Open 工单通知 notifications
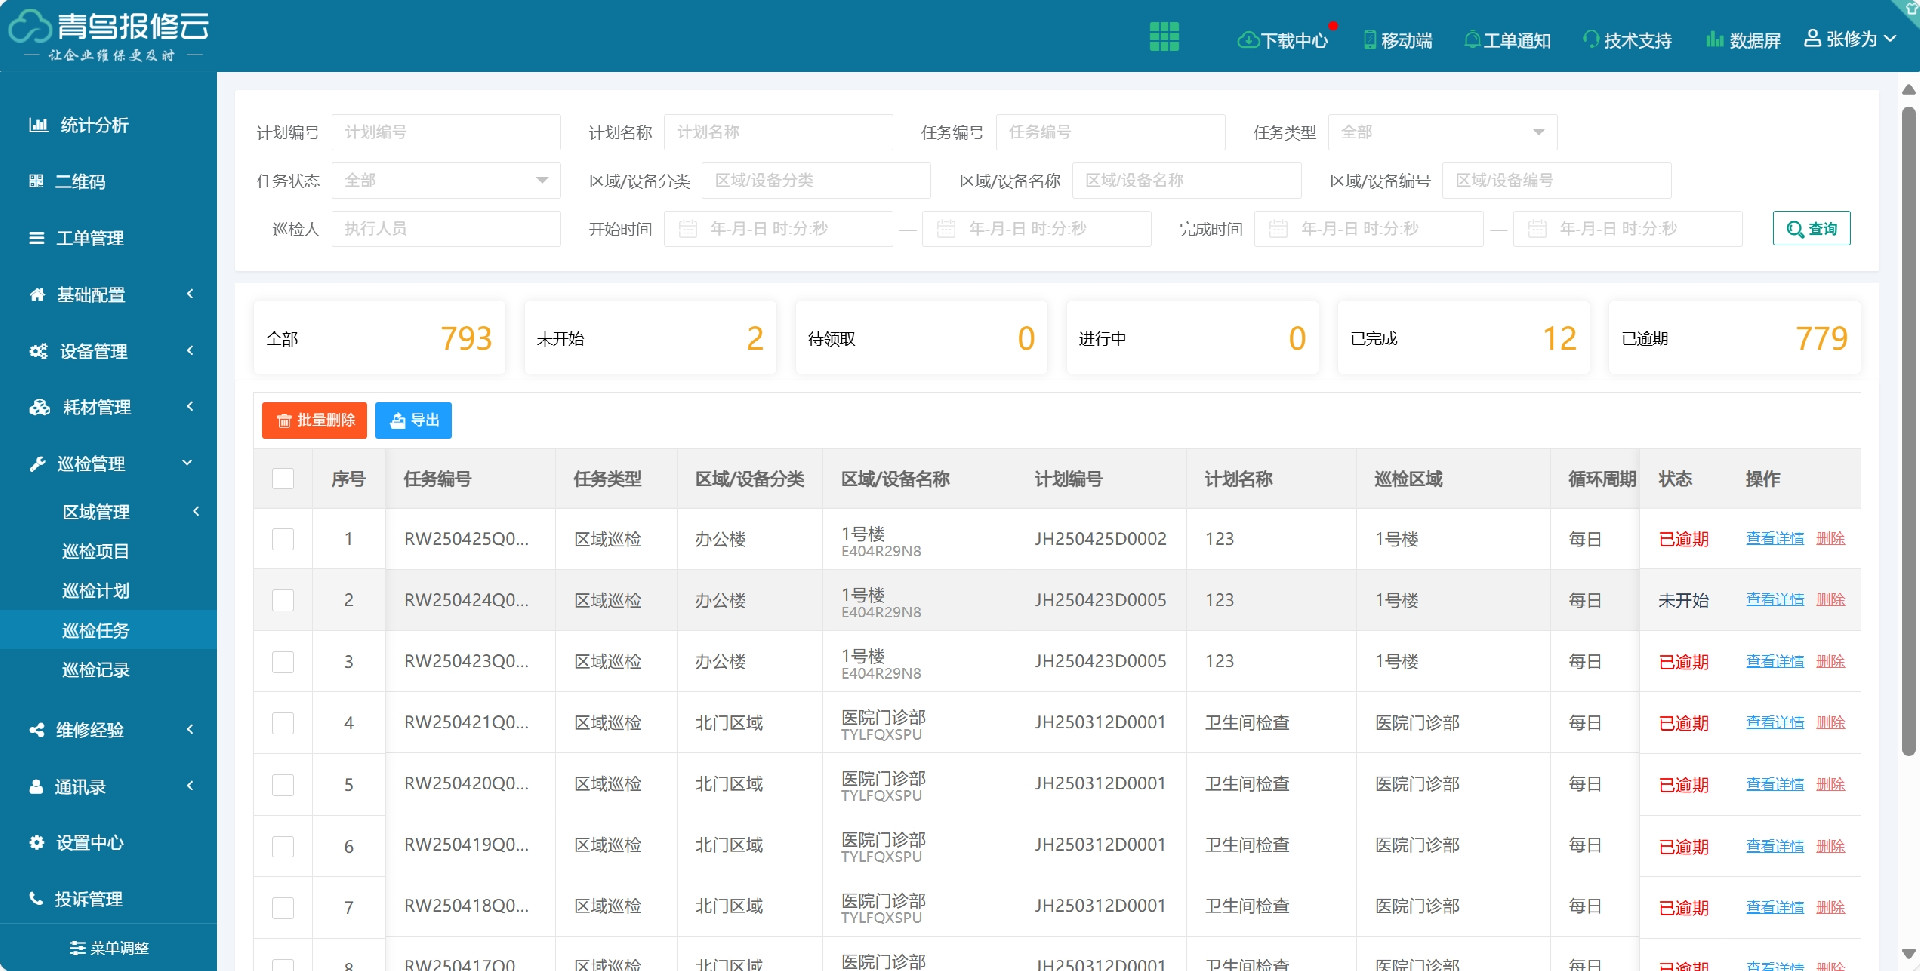 1507,40
